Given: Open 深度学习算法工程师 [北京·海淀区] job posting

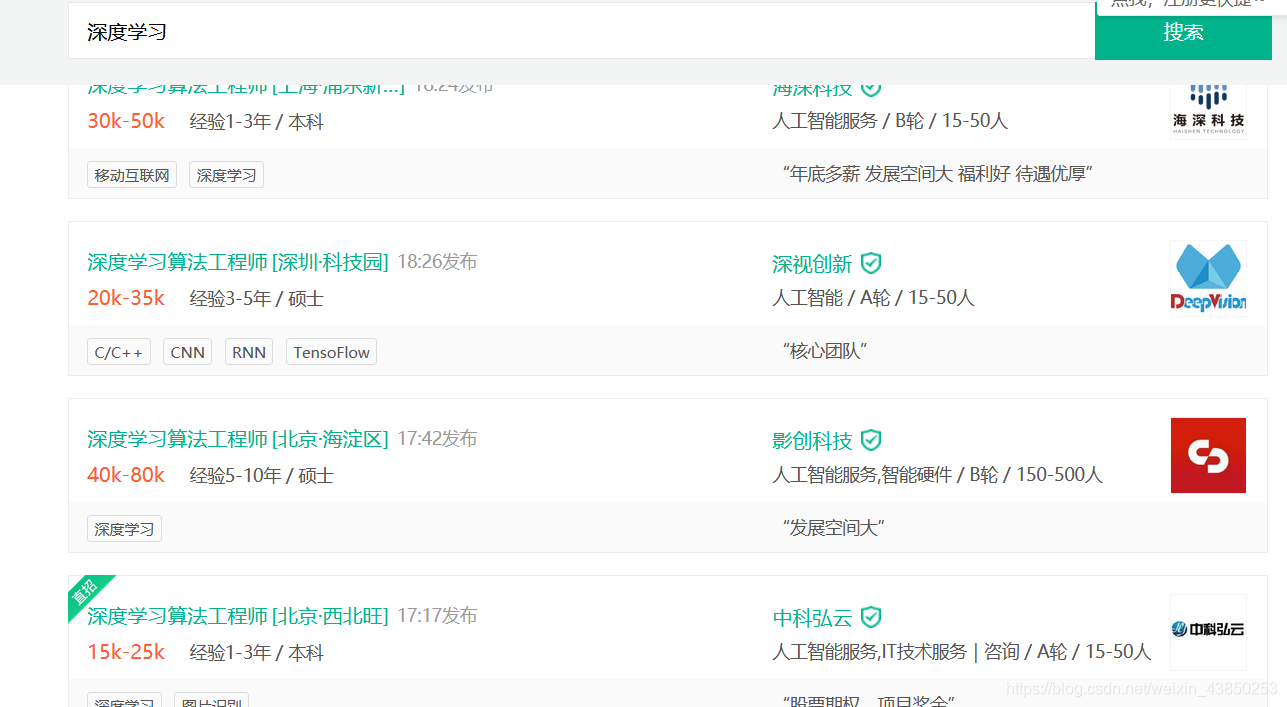Looking at the screenshot, I should tap(238, 439).
